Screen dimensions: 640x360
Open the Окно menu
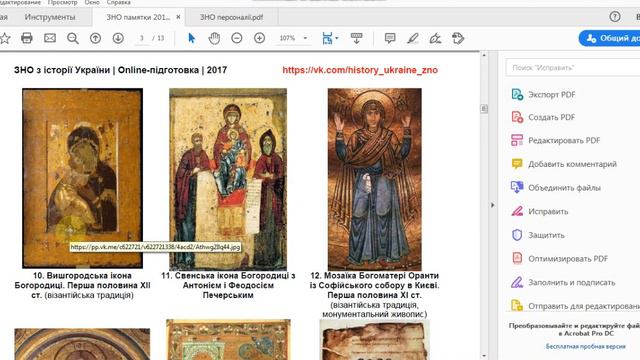(x=92, y=2)
